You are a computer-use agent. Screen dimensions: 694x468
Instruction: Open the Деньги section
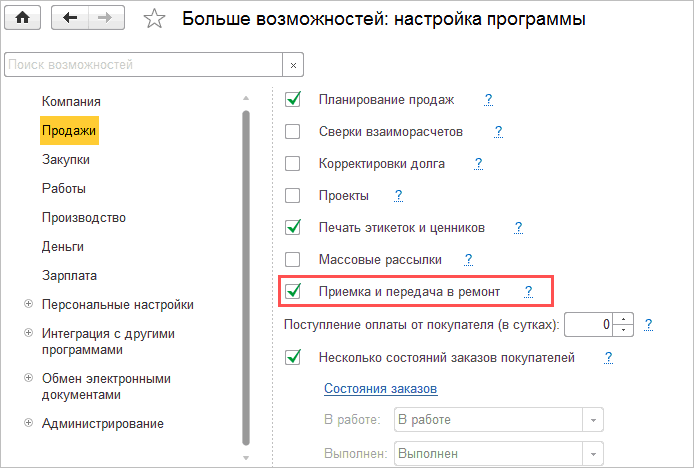pos(62,246)
